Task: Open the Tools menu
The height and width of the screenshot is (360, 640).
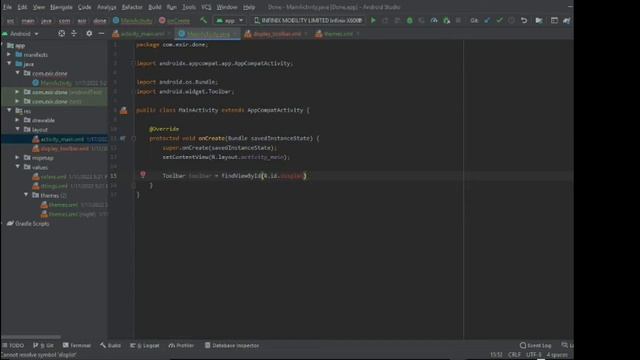Action: 189,7
